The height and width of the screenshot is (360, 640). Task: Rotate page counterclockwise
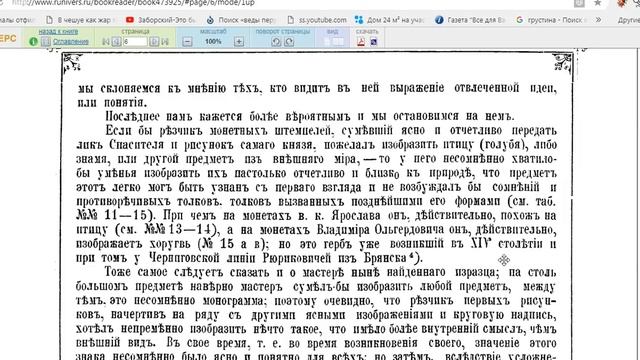point(276,41)
